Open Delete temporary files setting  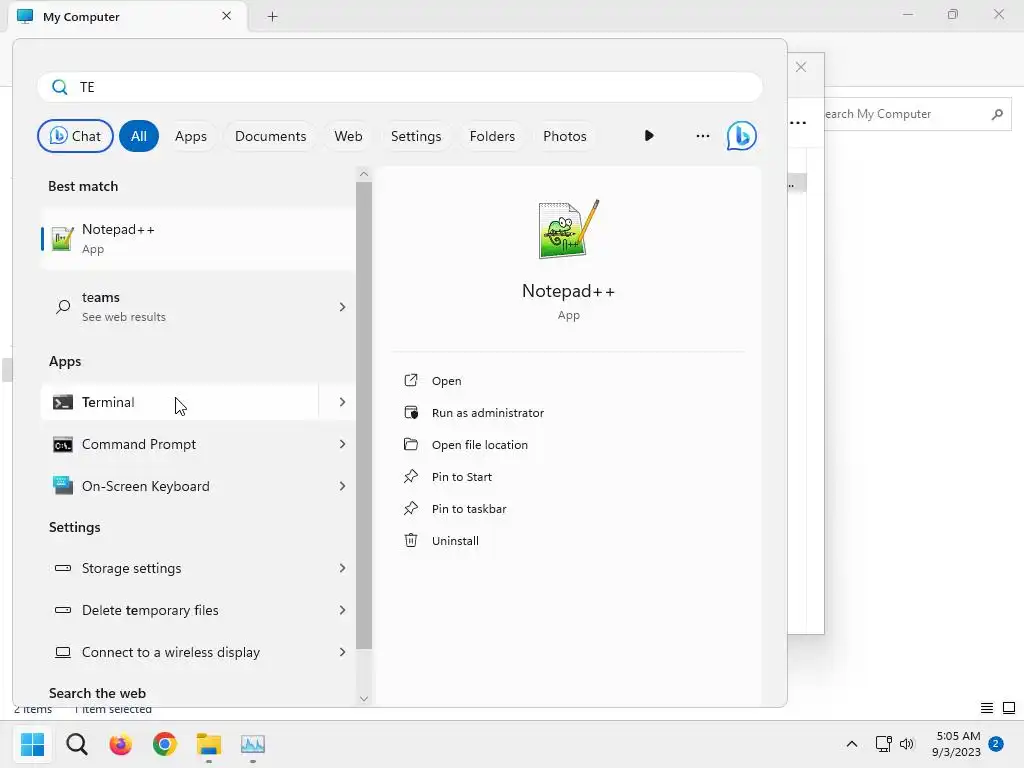180,610
